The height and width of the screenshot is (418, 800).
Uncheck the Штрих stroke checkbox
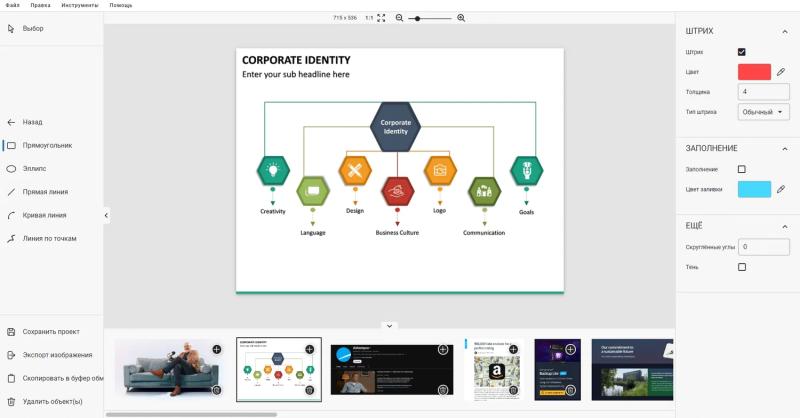[742, 52]
